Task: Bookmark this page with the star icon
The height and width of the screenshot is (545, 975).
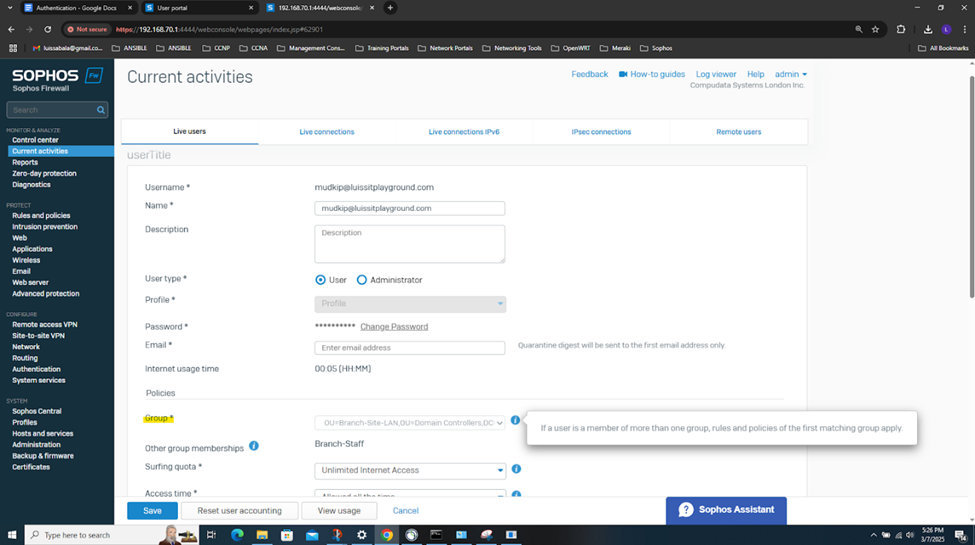Action: coord(876,29)
